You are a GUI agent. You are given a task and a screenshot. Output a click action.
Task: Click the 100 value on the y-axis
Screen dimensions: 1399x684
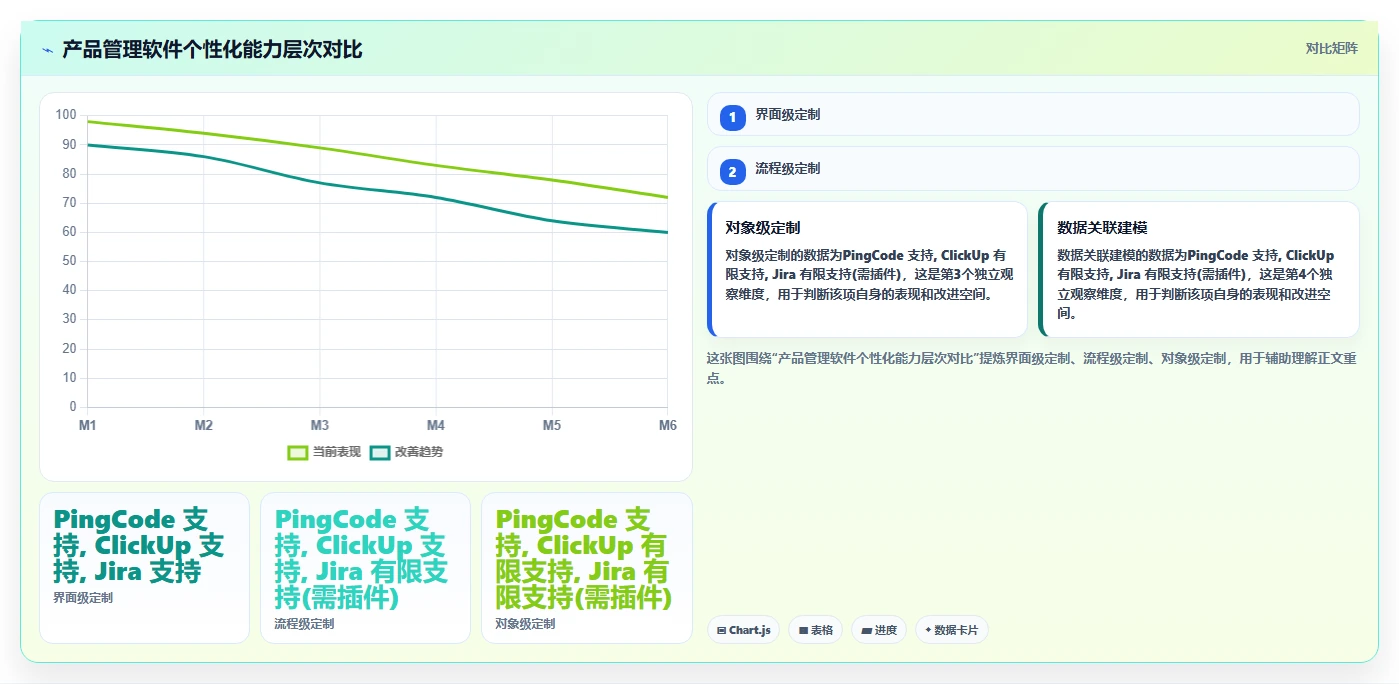(x=66, y=115)
